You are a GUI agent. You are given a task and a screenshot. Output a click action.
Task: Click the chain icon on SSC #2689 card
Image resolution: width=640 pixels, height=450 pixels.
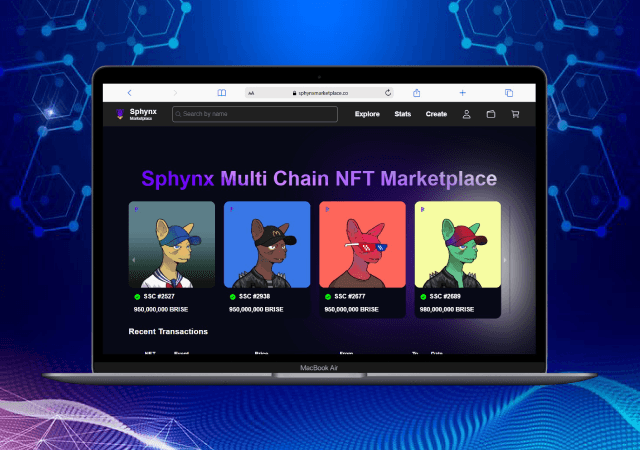click(x=422, y=209)
